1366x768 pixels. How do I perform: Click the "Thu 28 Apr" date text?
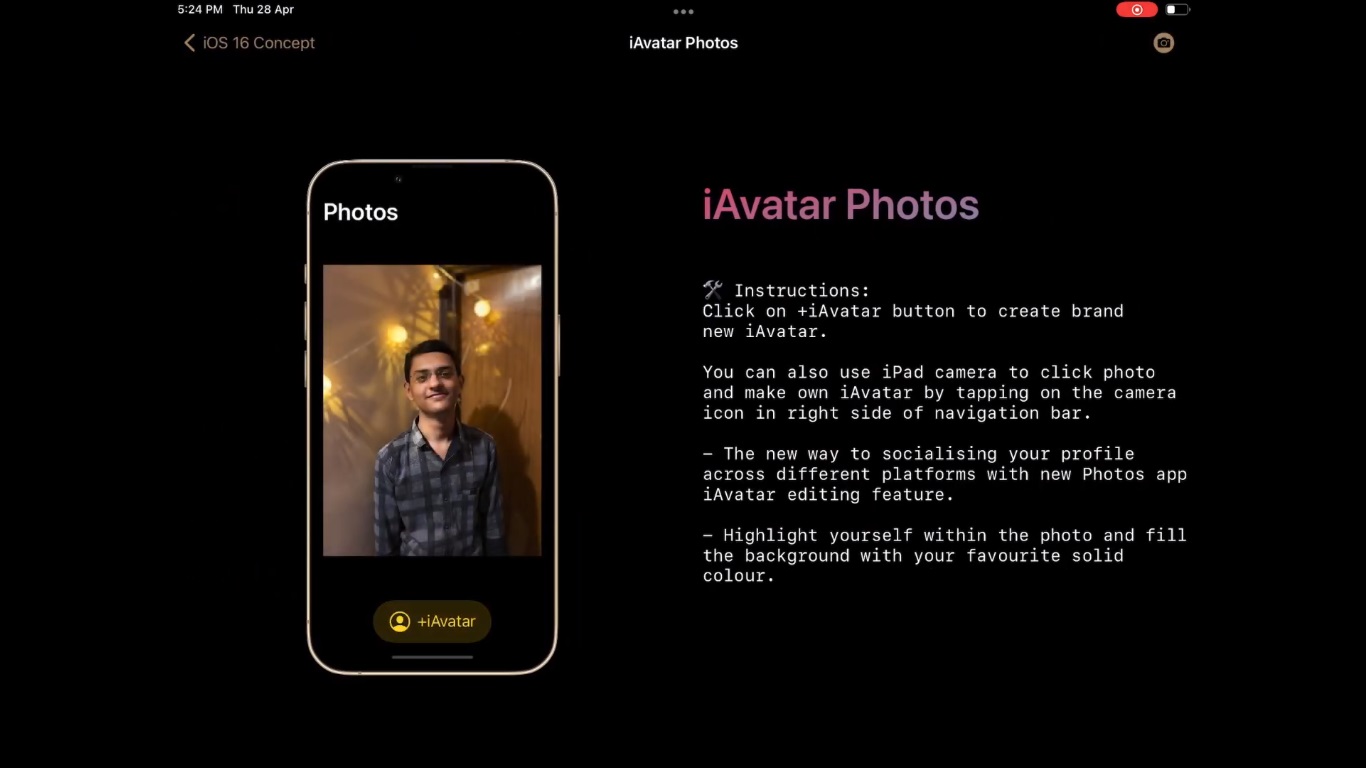point(263,10)
